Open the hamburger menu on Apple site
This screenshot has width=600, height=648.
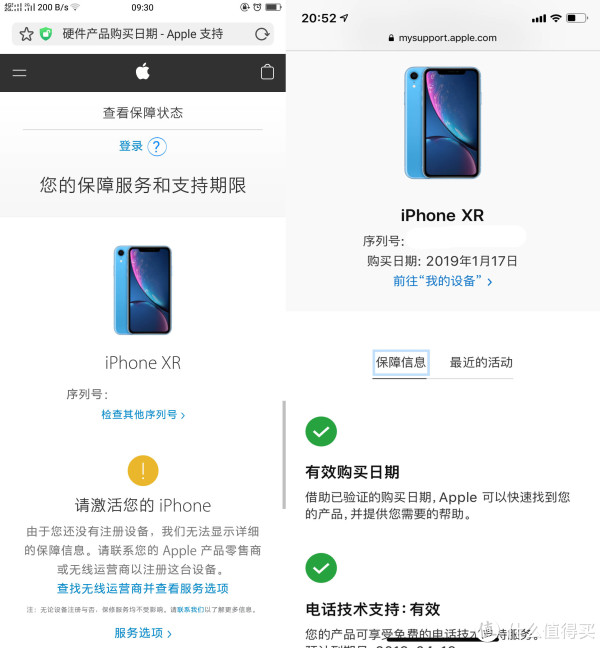19,73
